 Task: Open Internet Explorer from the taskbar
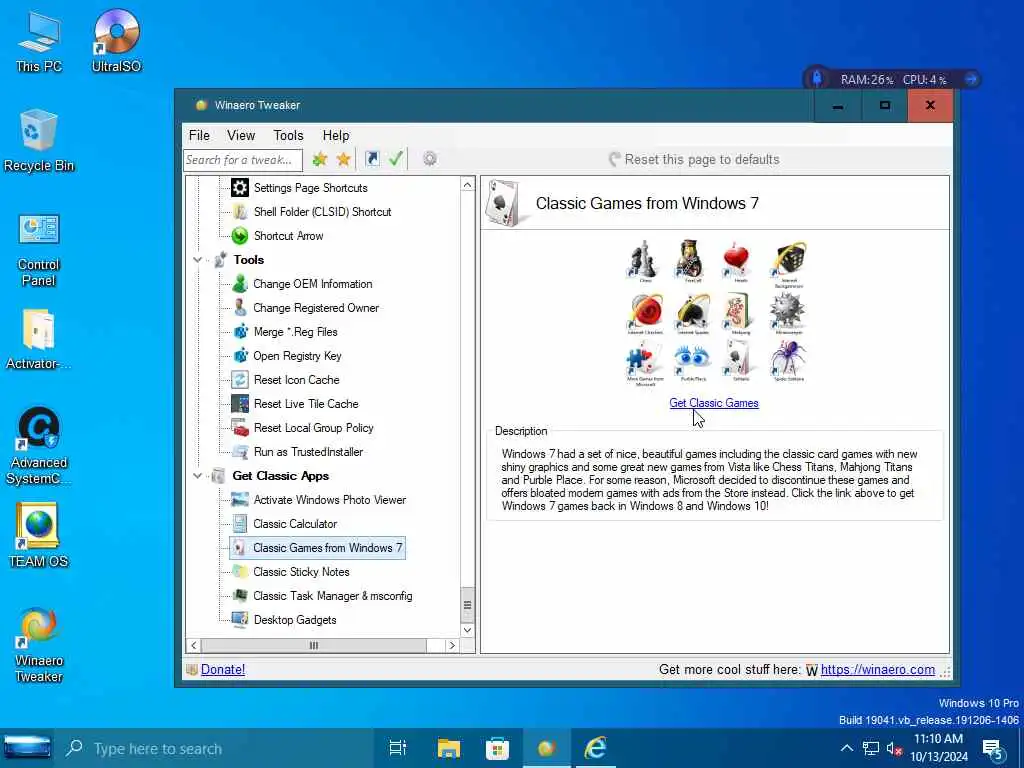click(x=595, y=748)
